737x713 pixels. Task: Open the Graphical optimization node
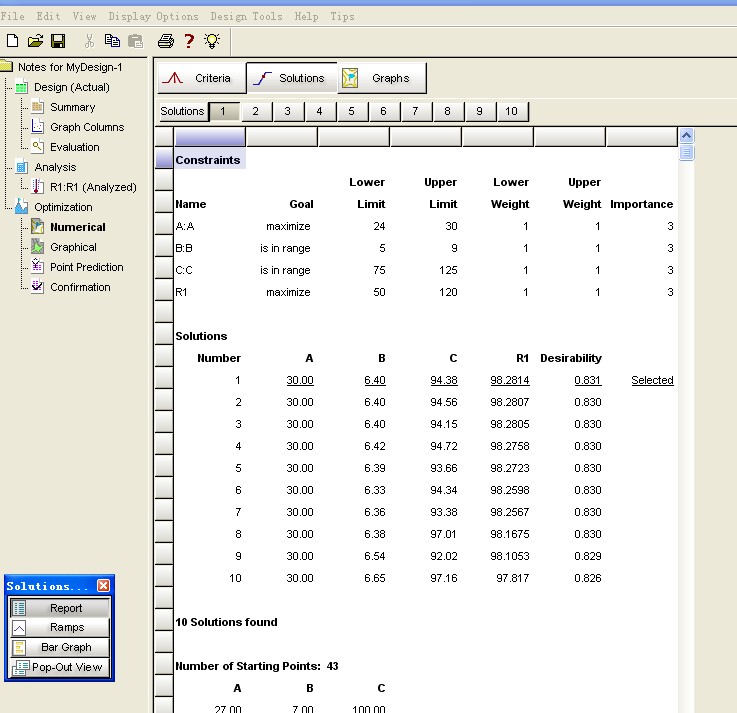click(x=73, y=247)
